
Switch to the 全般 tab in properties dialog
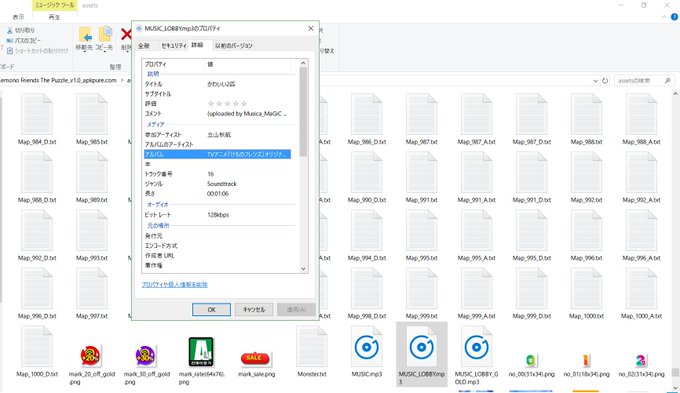[x=144, y=46]
